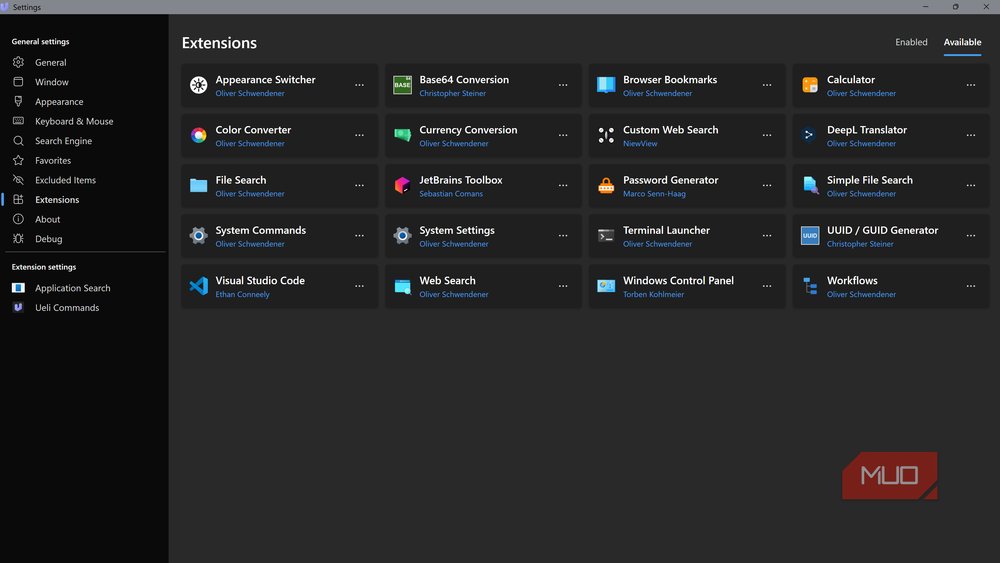Open the About page

[x=84, y=219]
